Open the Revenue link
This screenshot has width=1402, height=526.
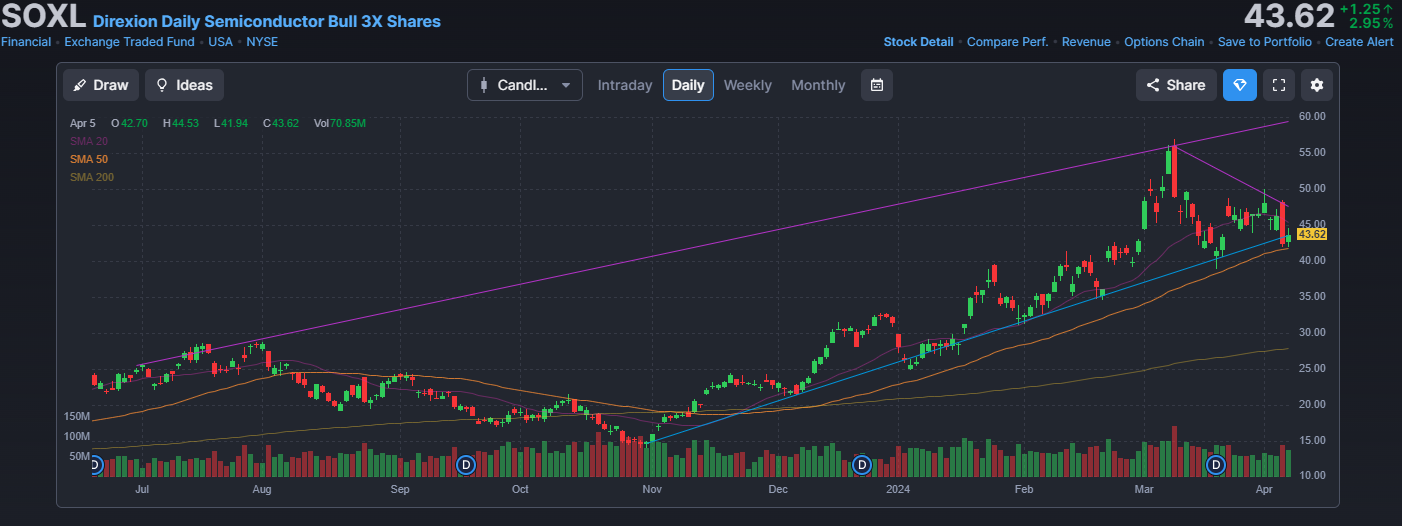(1086, 42)
